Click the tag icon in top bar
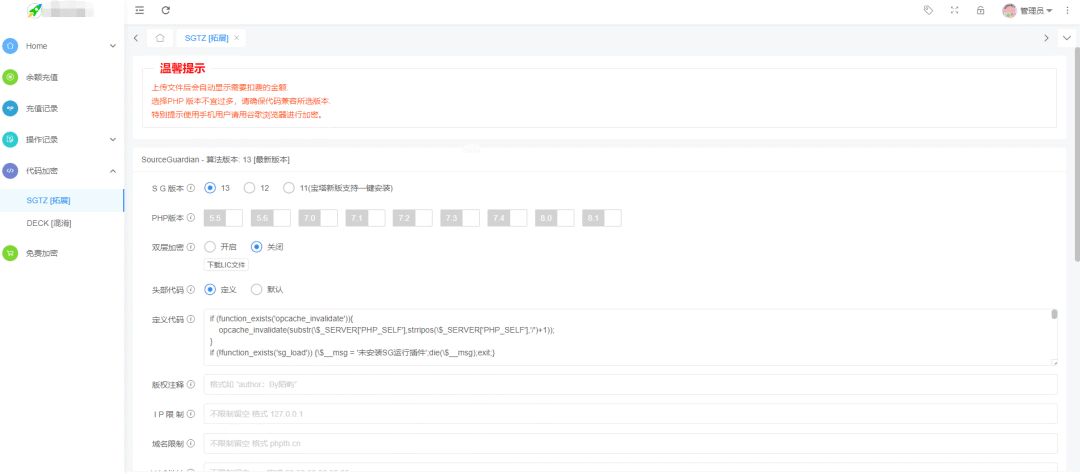 (928, 10)
